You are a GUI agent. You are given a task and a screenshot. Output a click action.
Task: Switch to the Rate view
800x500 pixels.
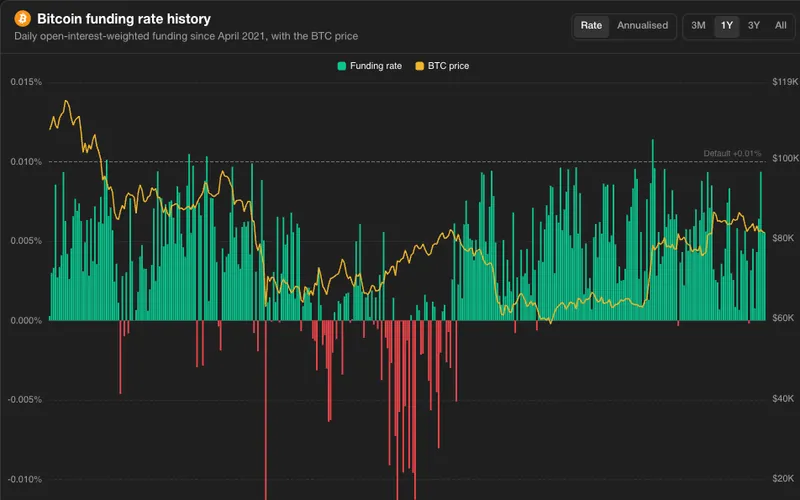[591, 26]
